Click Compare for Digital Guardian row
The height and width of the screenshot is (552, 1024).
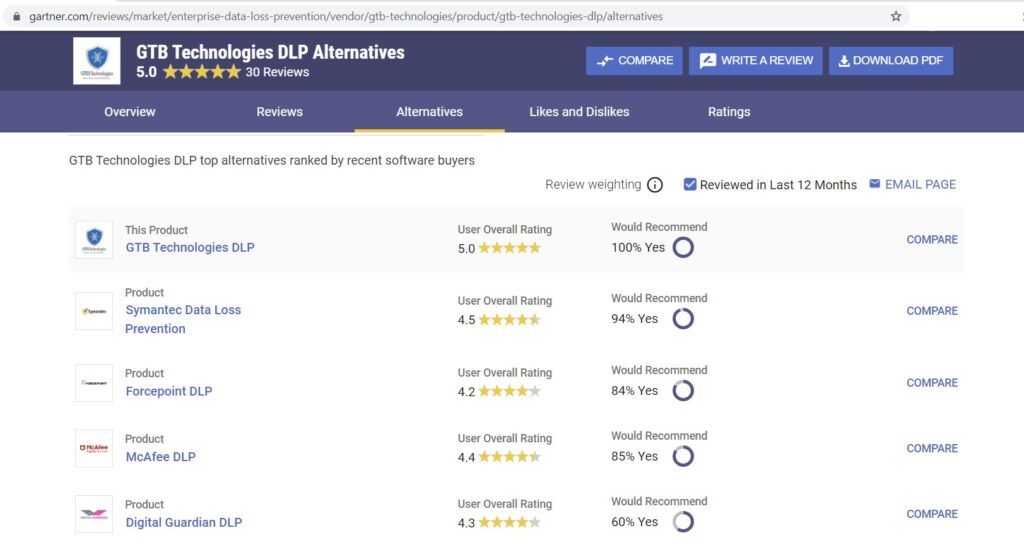click(932, 514)
